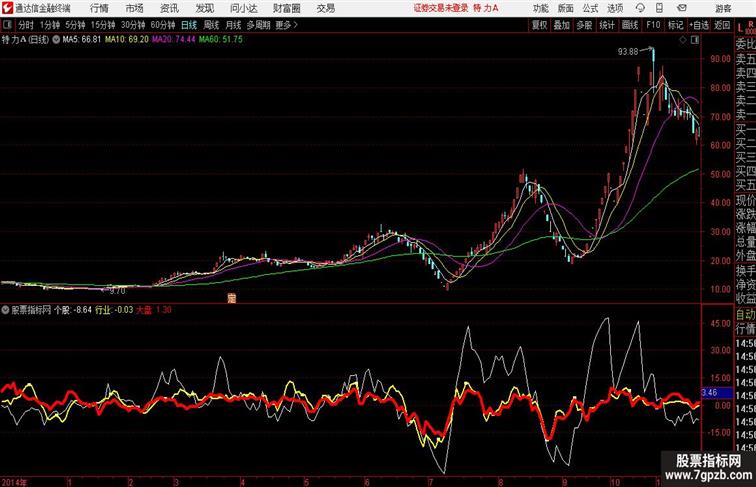Click the 复权 toolbar button

(539, 25)
